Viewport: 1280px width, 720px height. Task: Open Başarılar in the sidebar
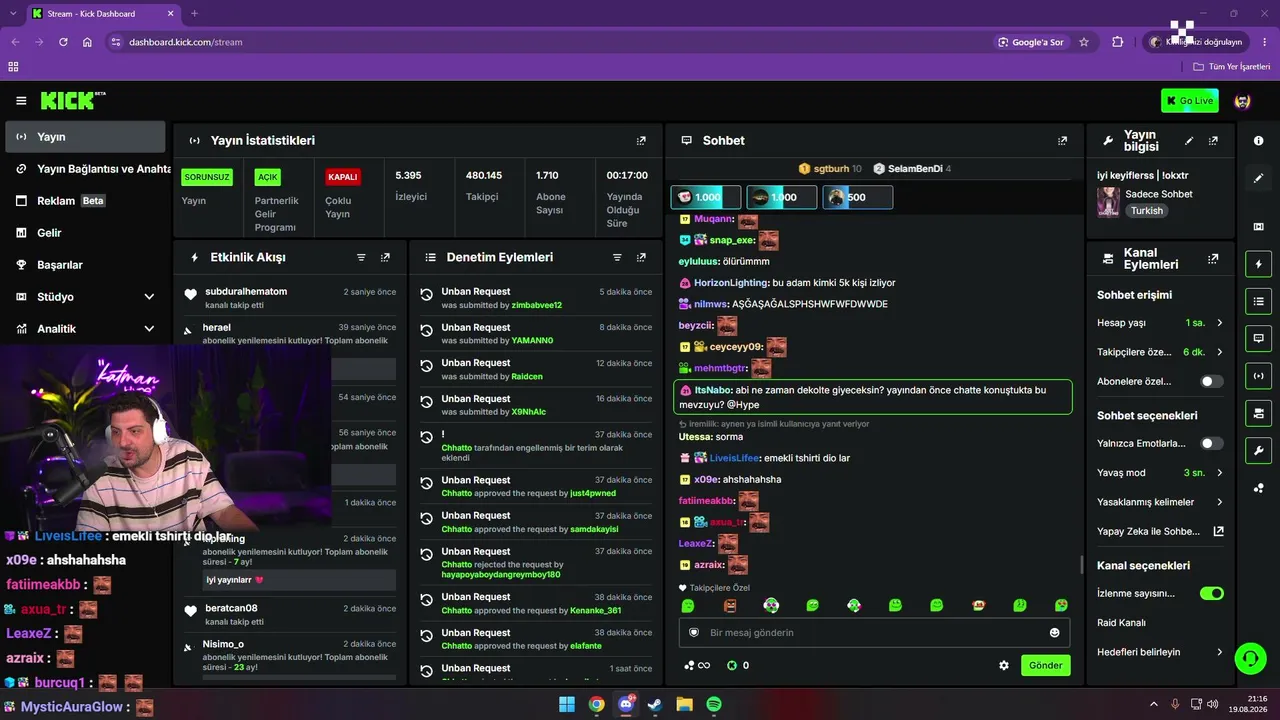(85, 265)
